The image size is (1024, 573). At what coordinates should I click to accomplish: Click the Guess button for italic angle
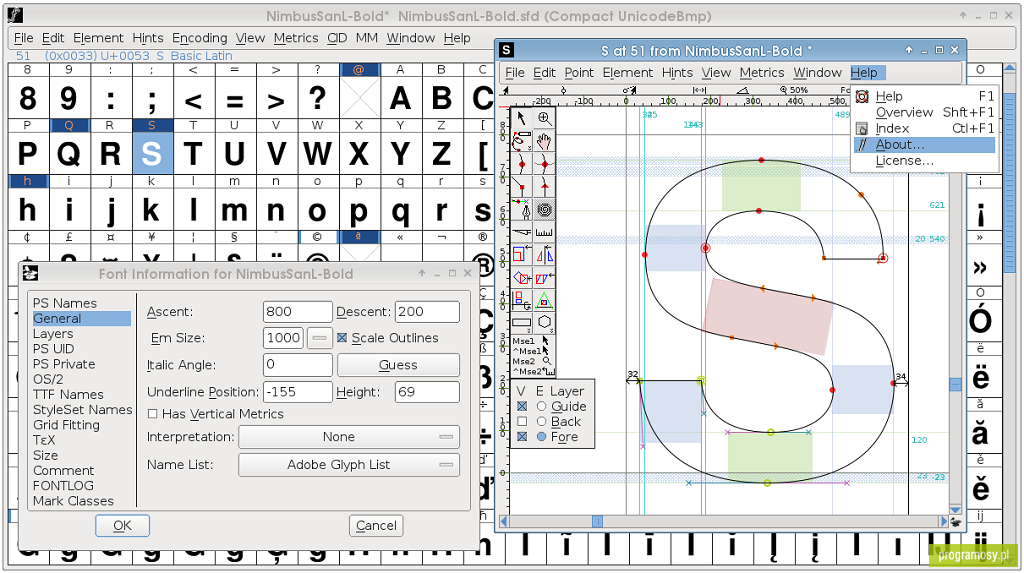click(398, 365)
